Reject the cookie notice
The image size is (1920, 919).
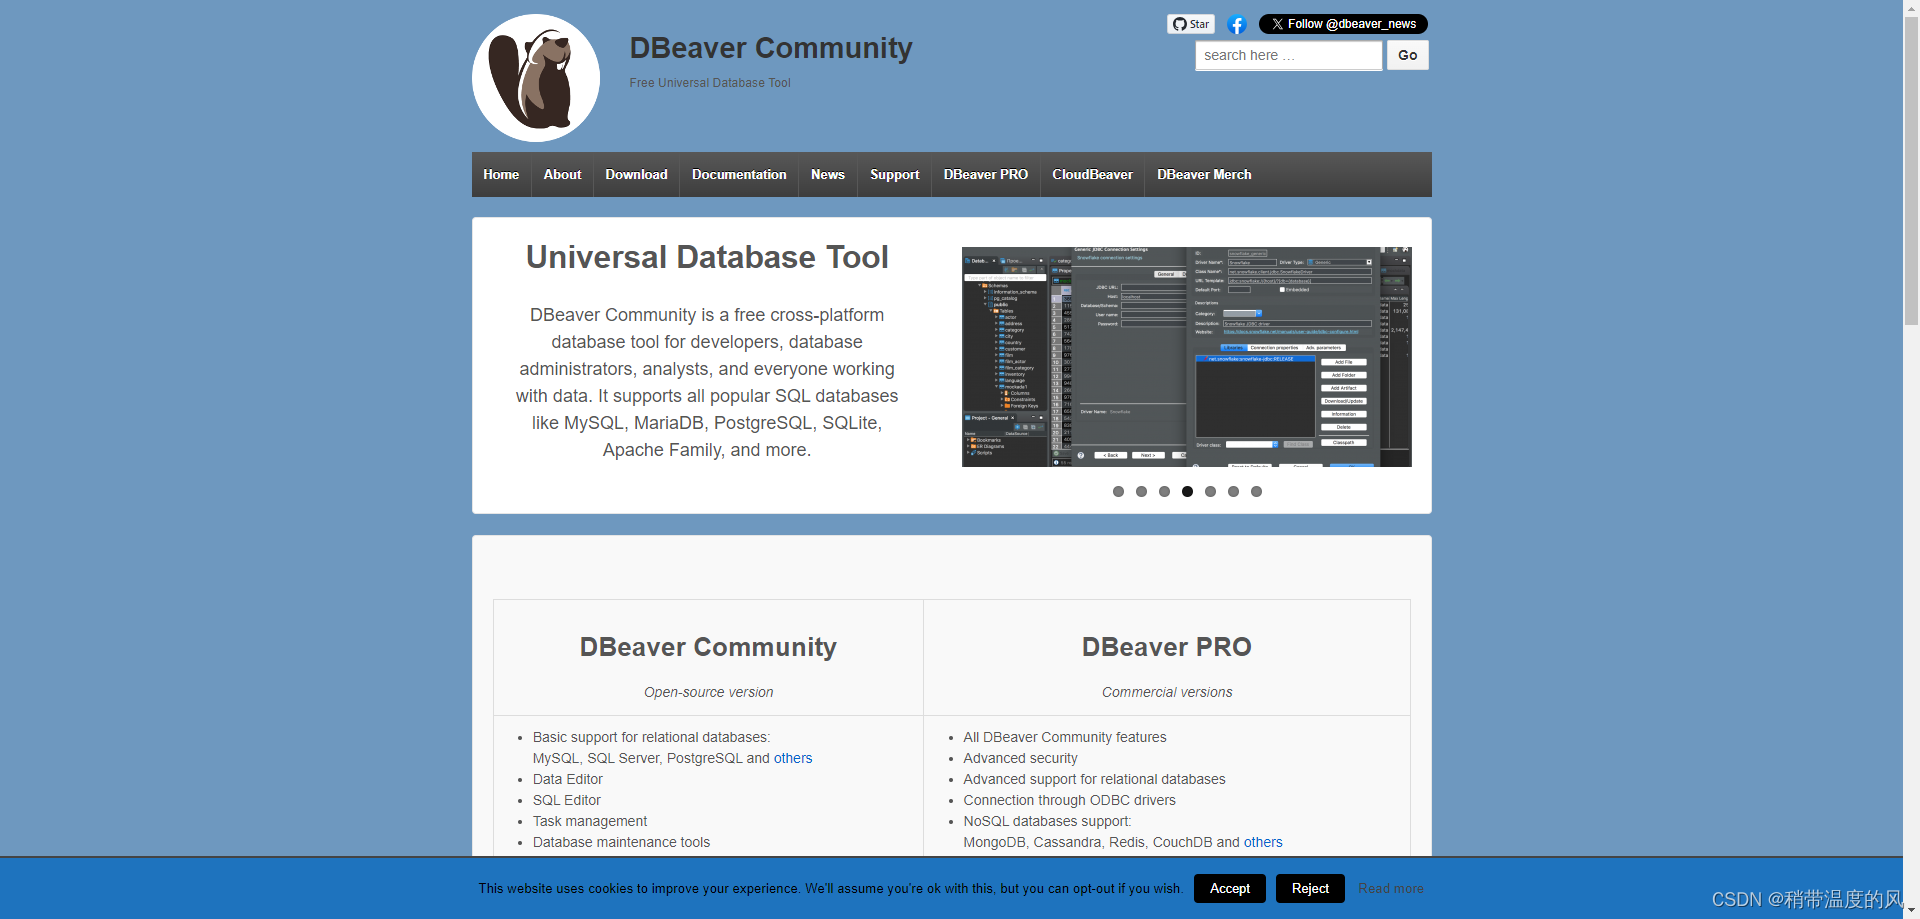tap(1310, 888)
